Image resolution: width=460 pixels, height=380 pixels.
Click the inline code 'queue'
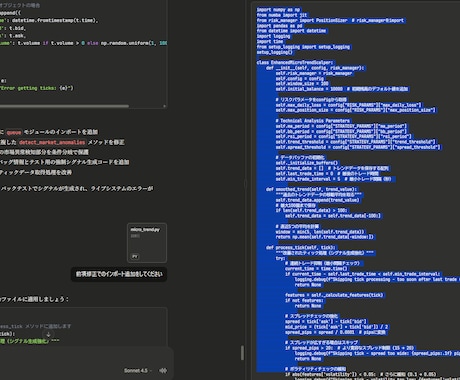point(14,132)
